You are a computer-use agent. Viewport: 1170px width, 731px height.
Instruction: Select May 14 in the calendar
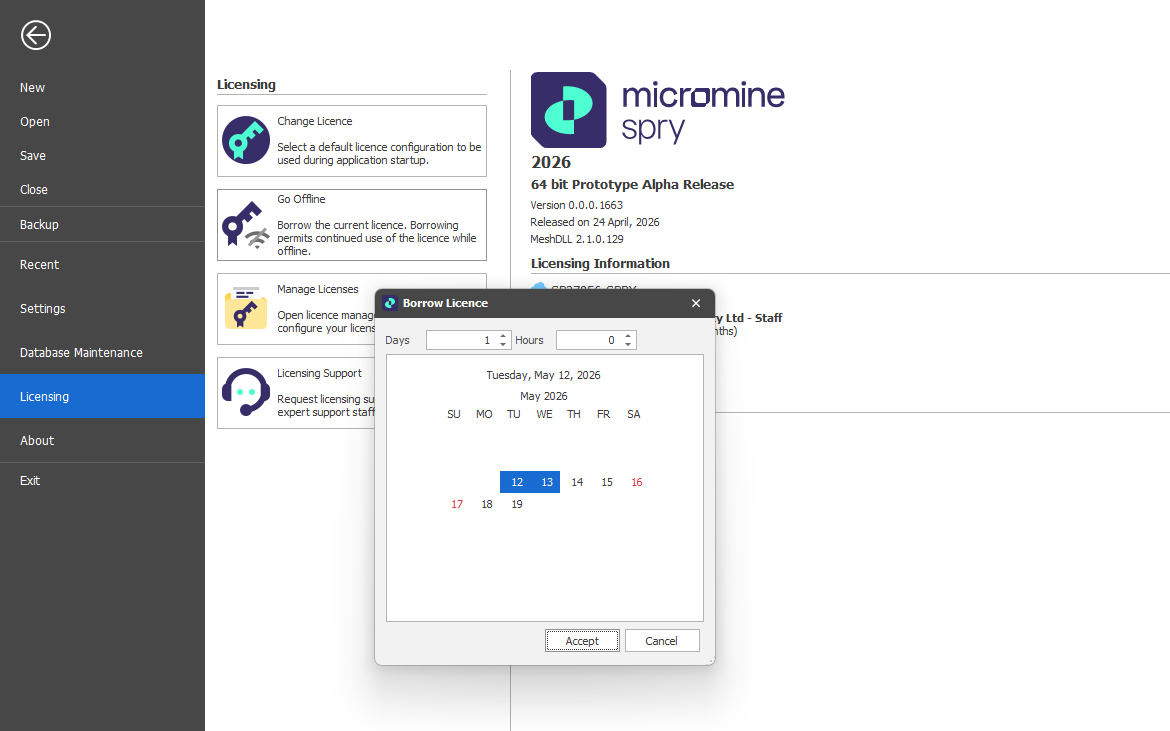point(577,482)
